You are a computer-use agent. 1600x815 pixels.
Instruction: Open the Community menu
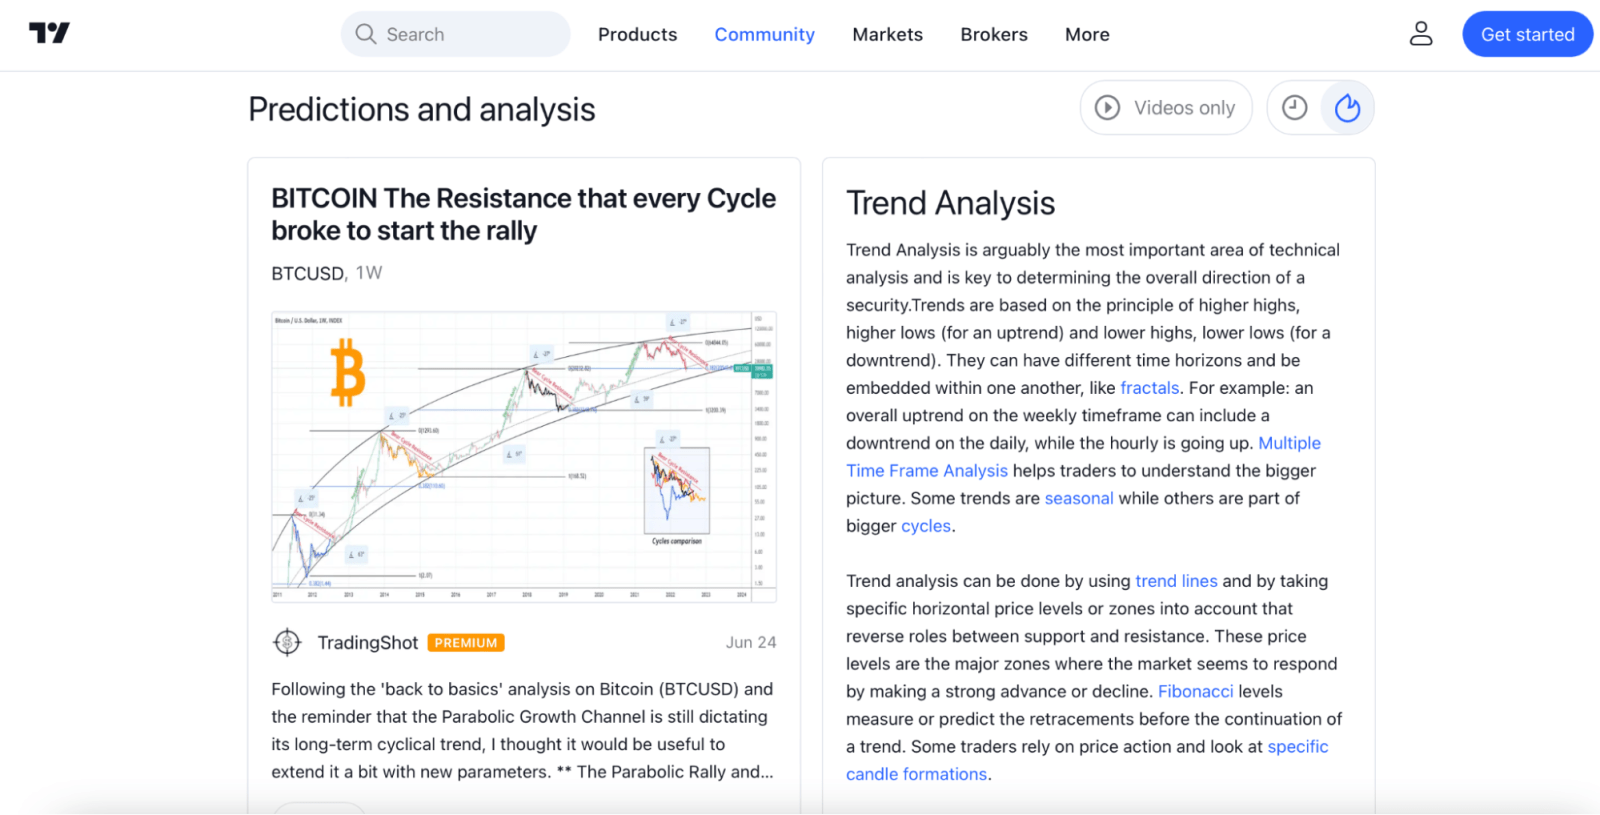[764, 34]
